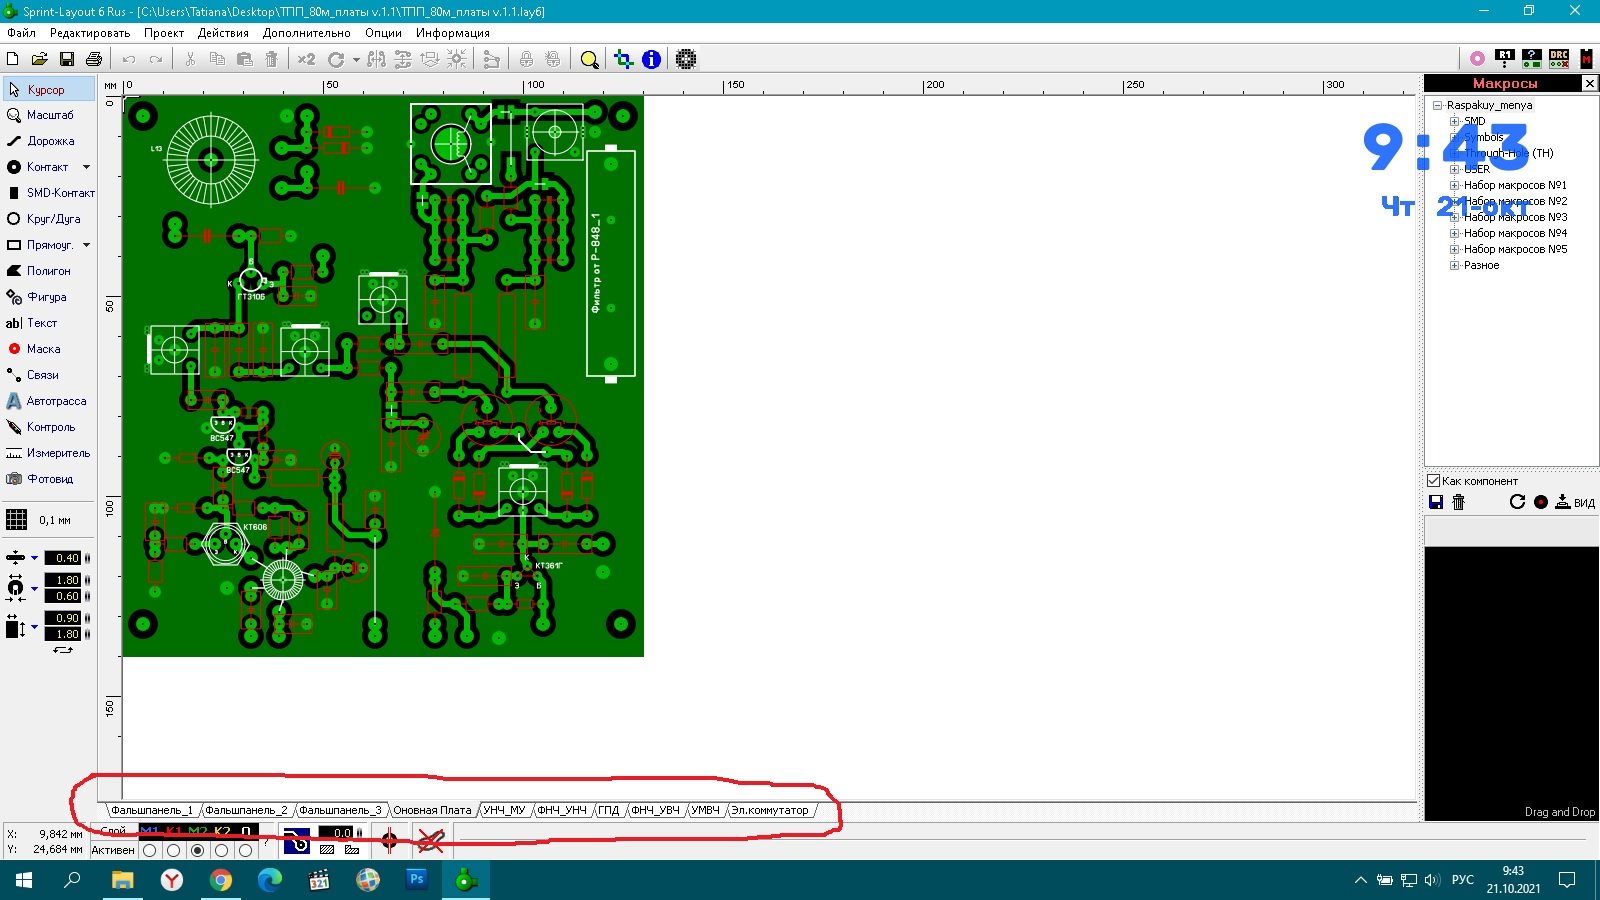Close the Макросы panel
Image resolution: width=1600 pixels, height=900 pixels.
pos(1589,83)
